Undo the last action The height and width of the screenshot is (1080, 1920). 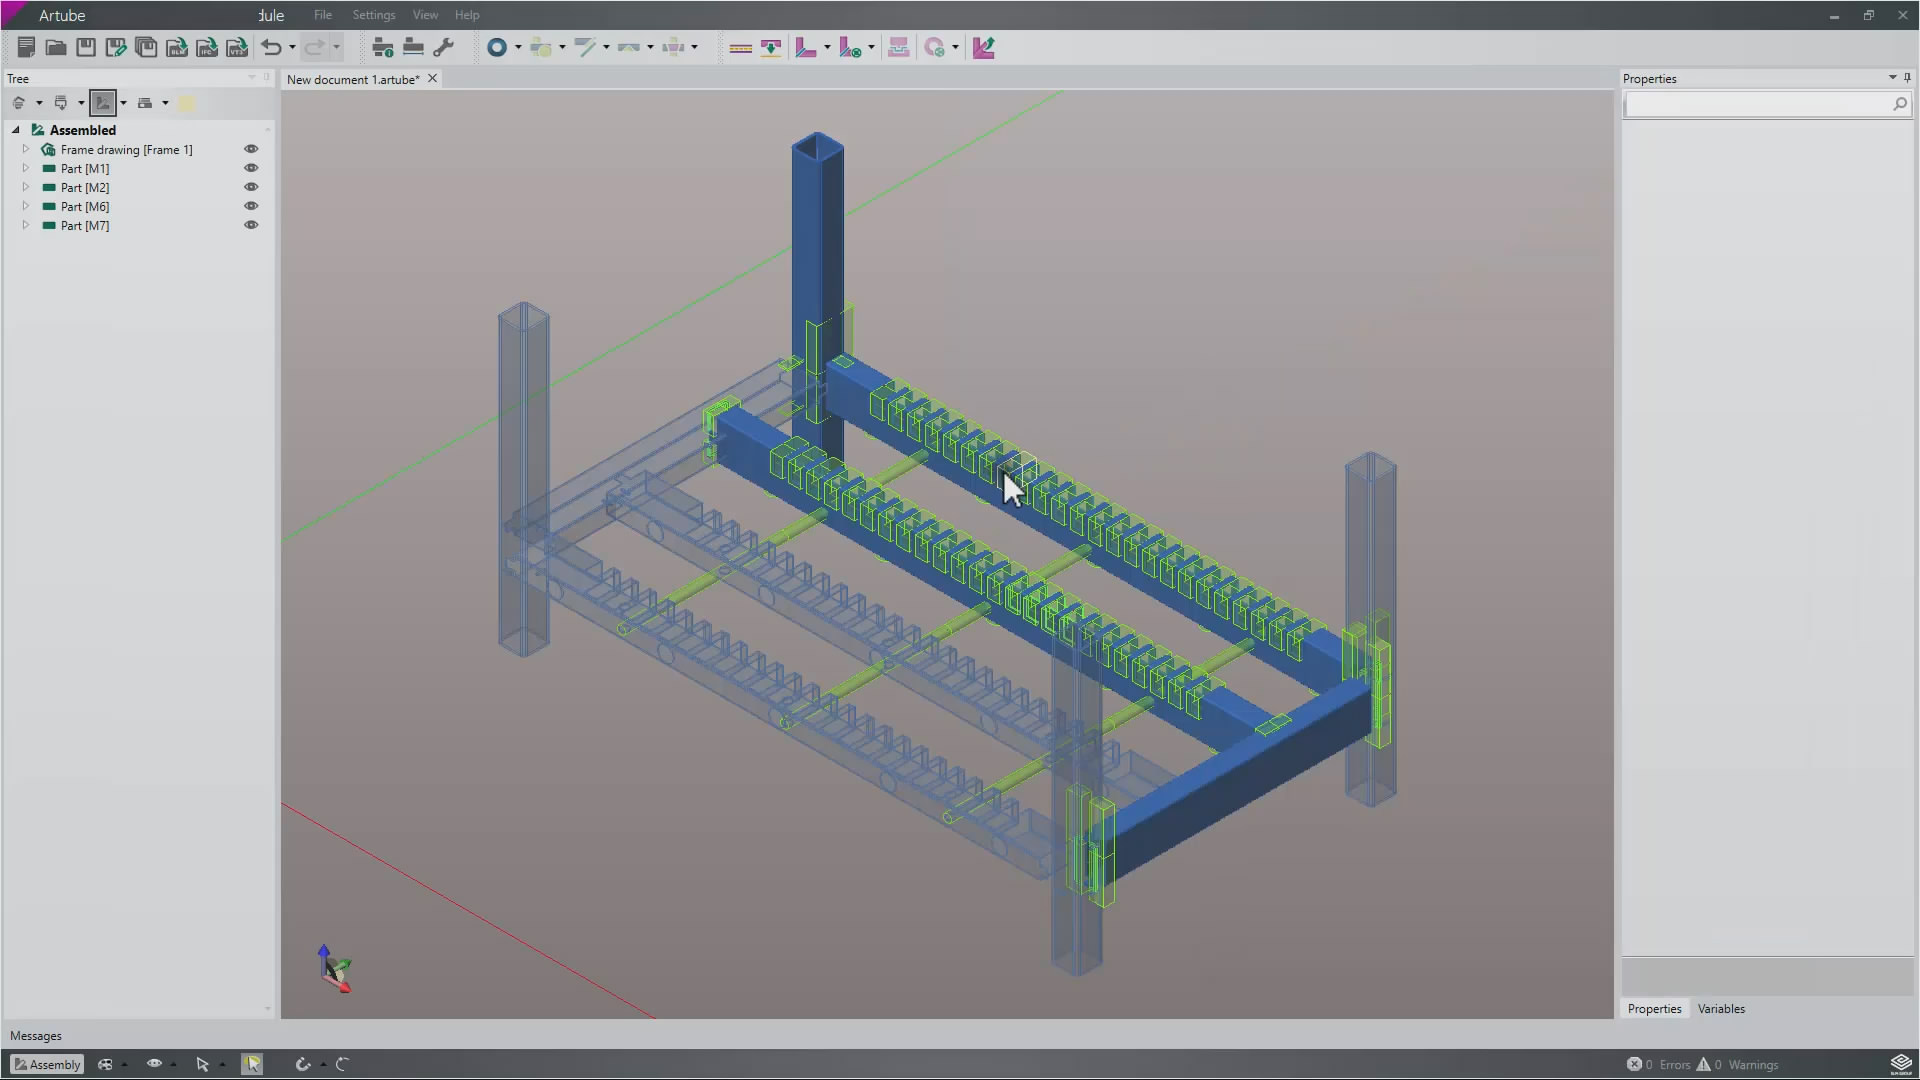pyautogui.click(x=271, y=47)
